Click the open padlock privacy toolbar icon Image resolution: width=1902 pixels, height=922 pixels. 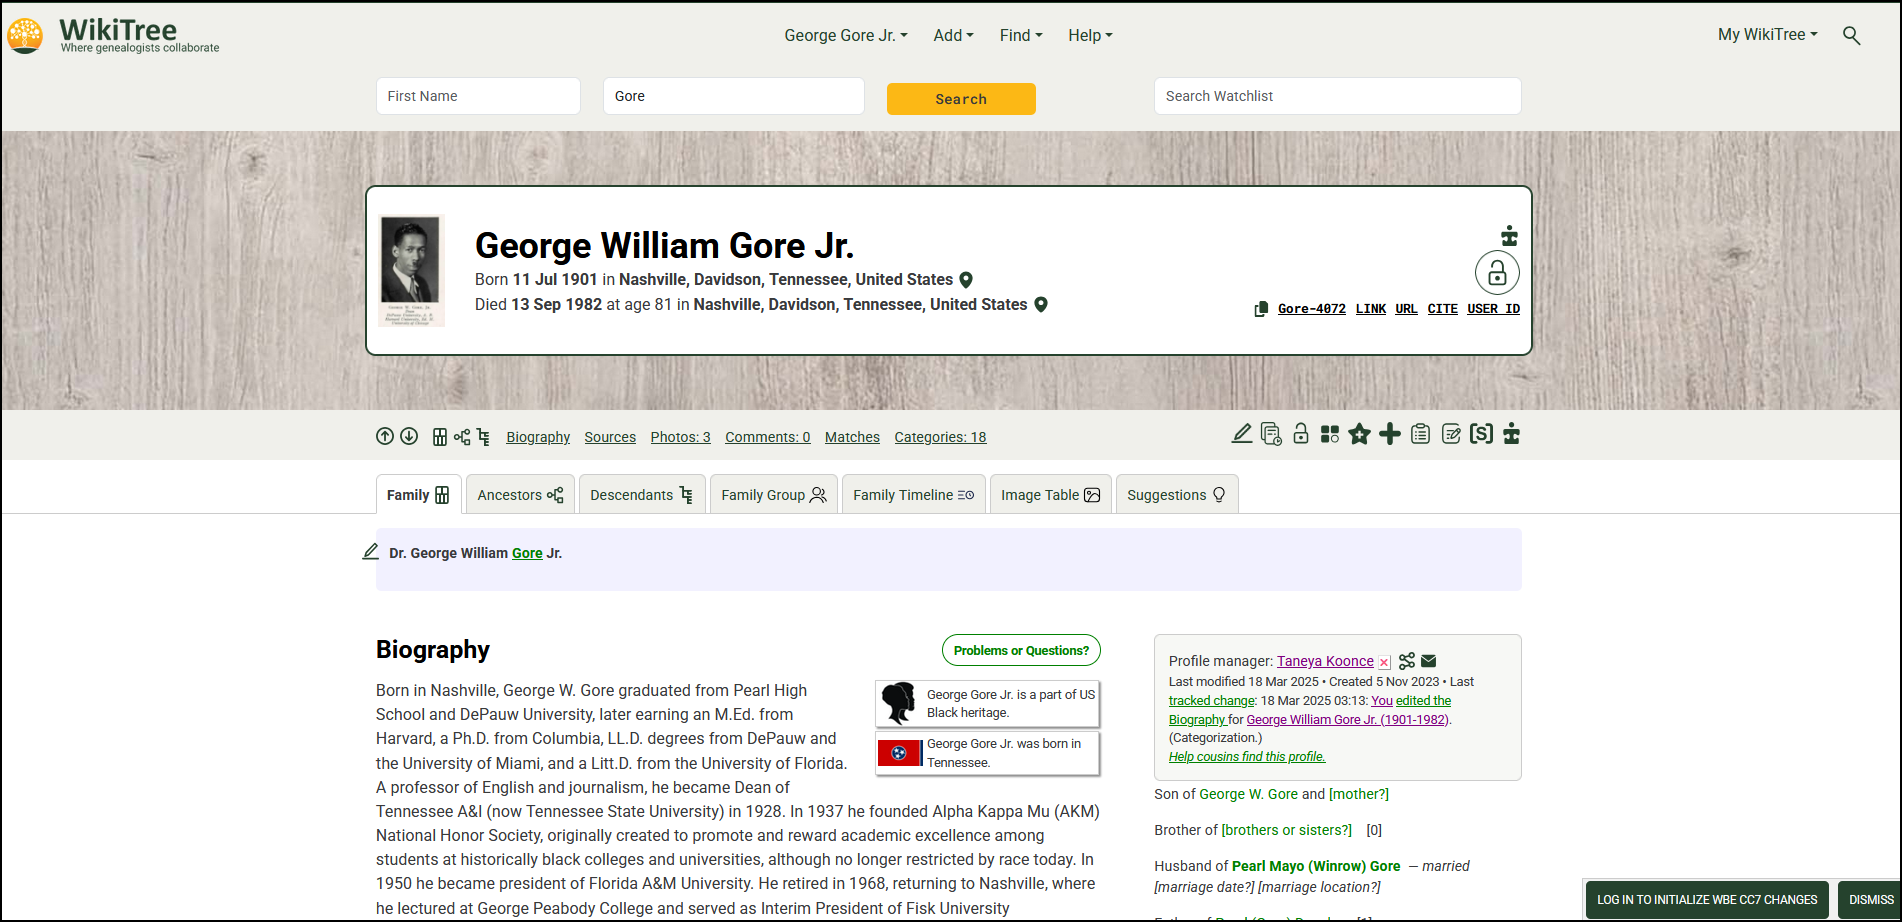(x=1301, y=434)
